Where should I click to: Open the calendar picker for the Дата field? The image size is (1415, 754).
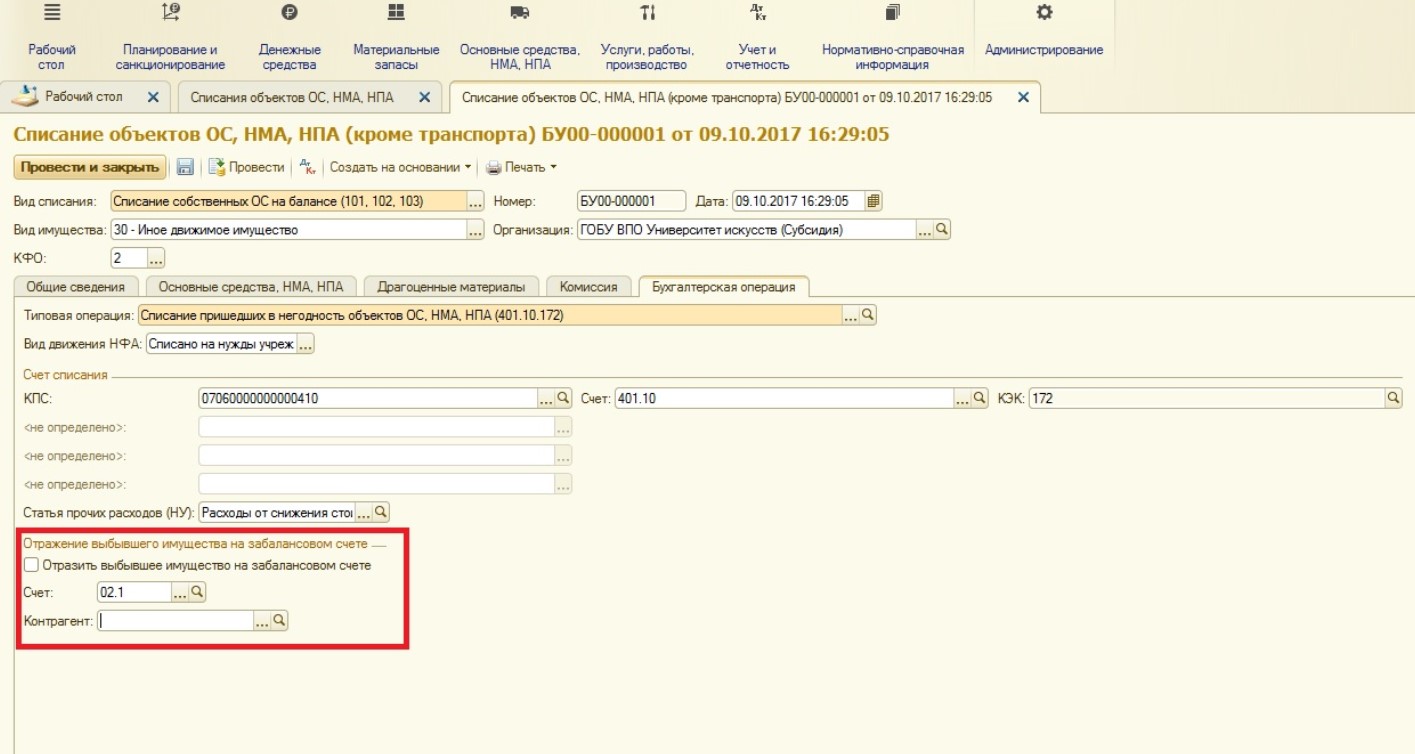tap(873, 201)
